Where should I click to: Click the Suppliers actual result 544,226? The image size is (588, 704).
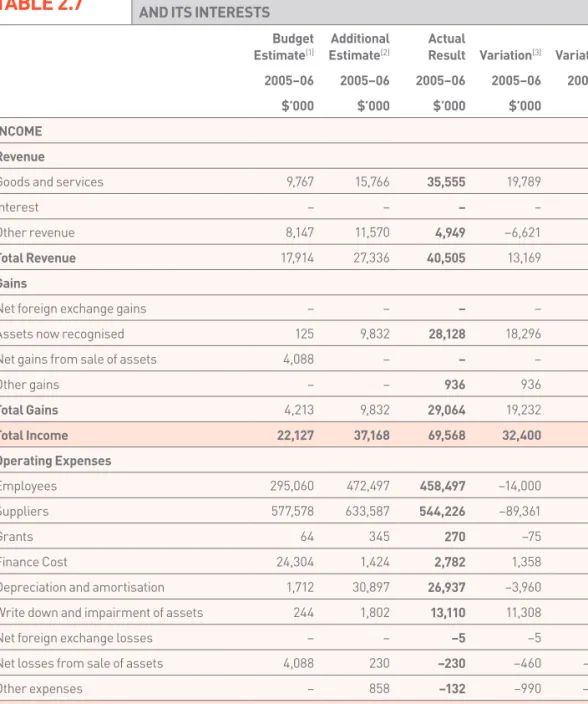442,511
